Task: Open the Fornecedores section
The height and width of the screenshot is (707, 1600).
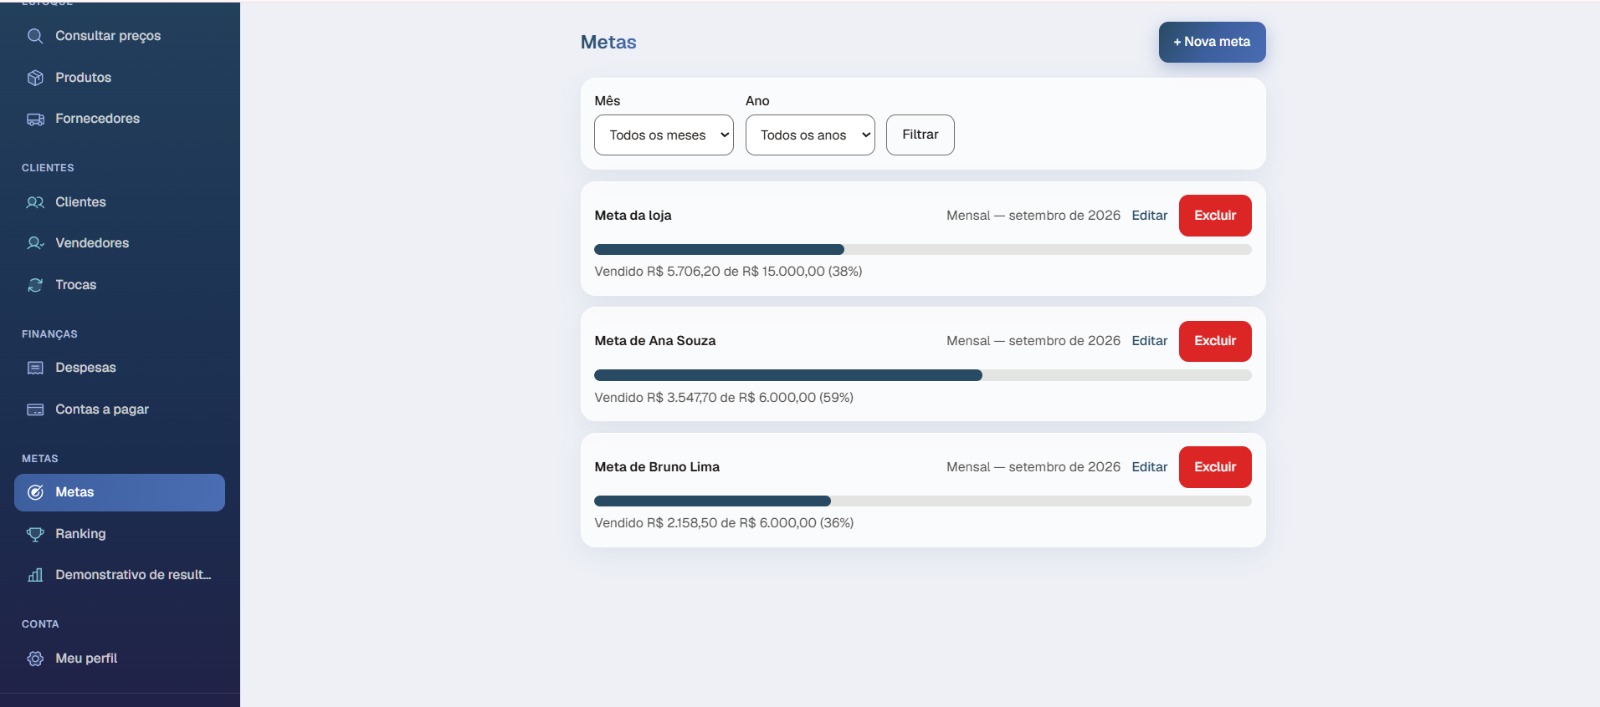Action: tap(119, 119)
